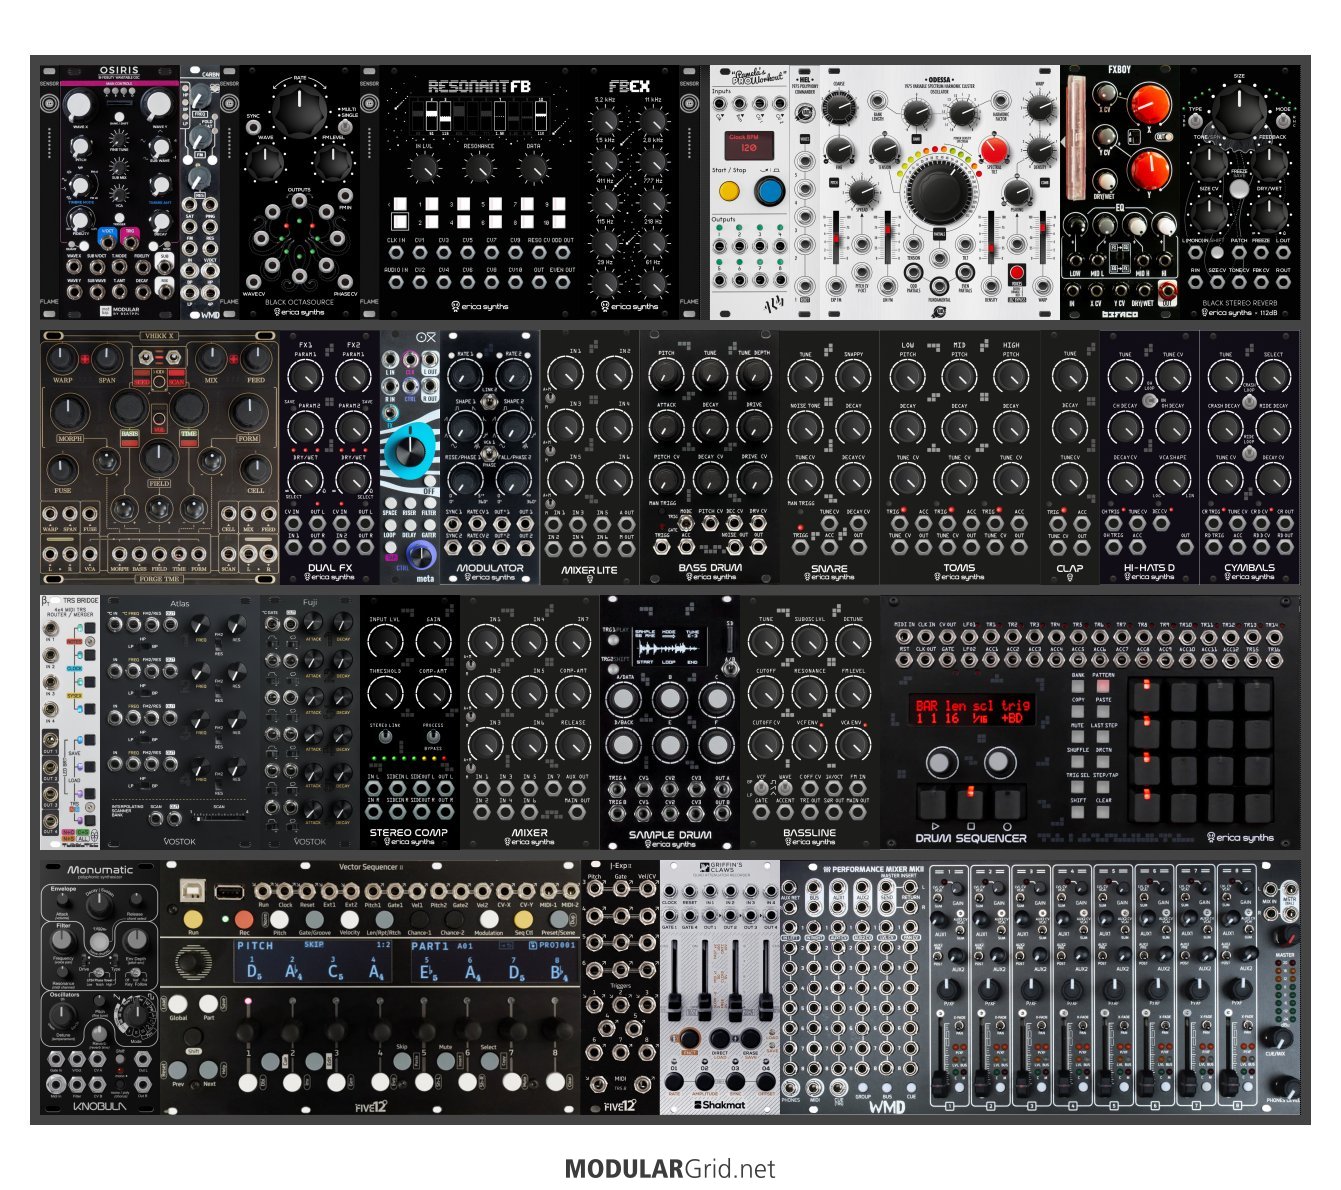Select the Pitch button on Vector Sequencer
This screenshot has height=1190, width=1341.
point(280,919)
